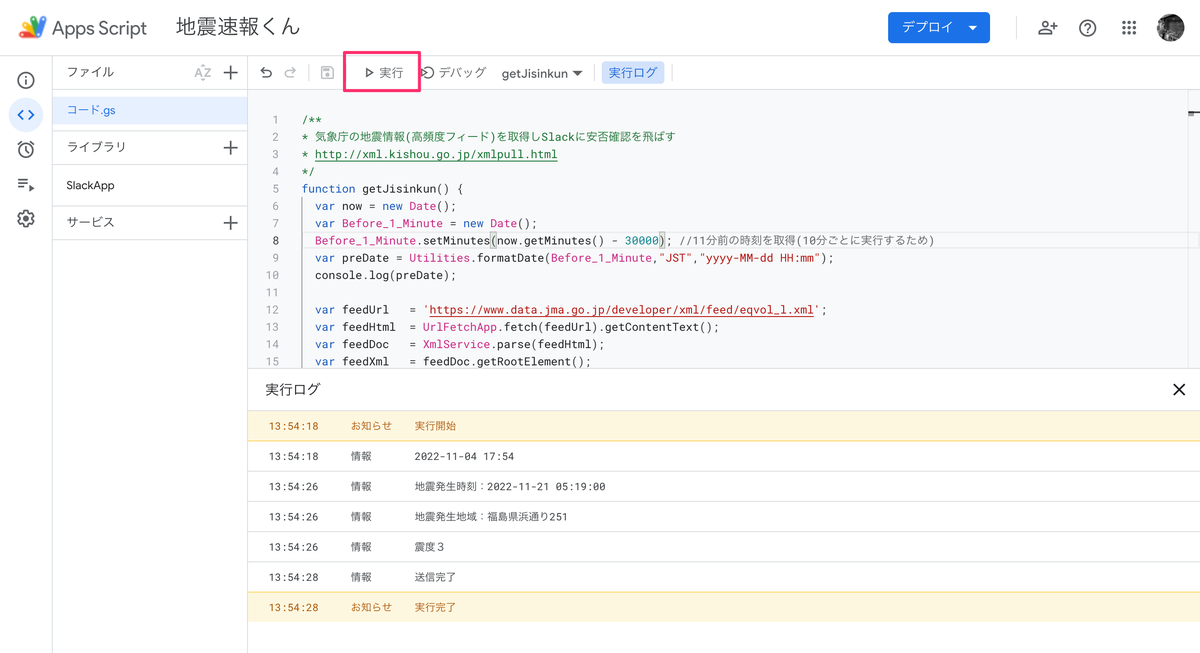
Task: Open the account profile avatar
Action: click(1171, 28)
